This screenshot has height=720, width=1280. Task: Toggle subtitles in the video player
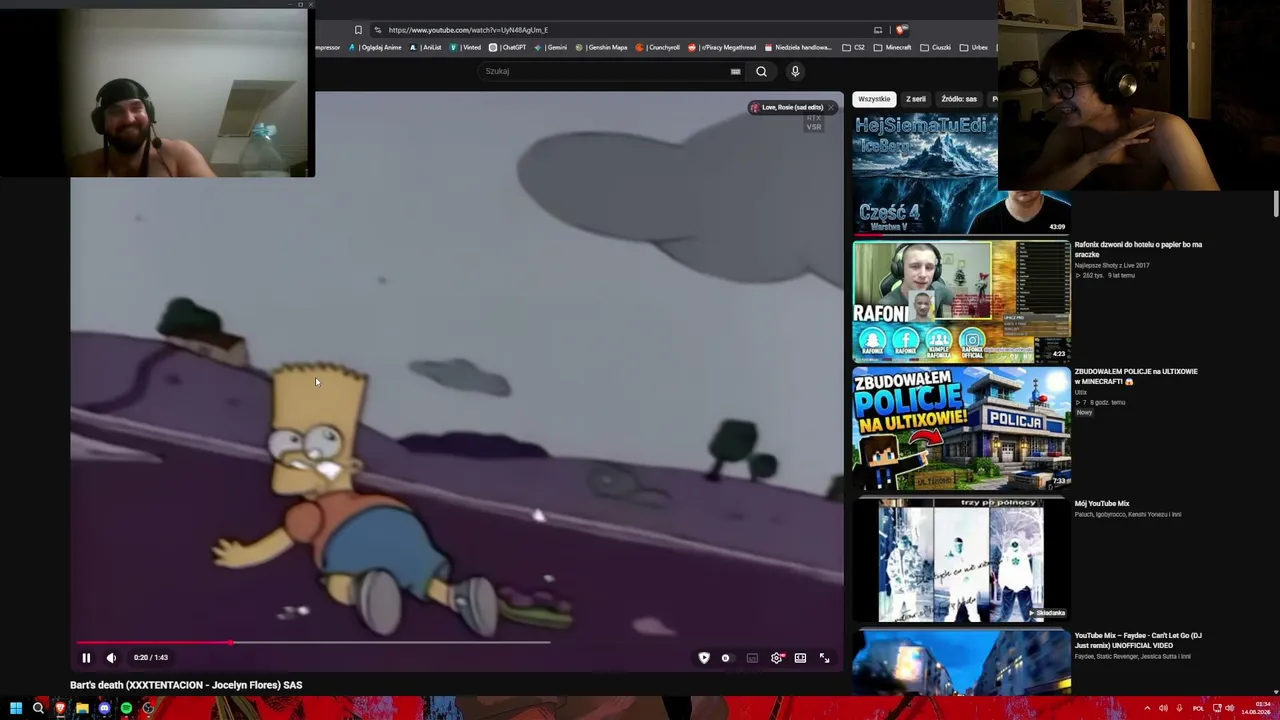coord(752,658)
